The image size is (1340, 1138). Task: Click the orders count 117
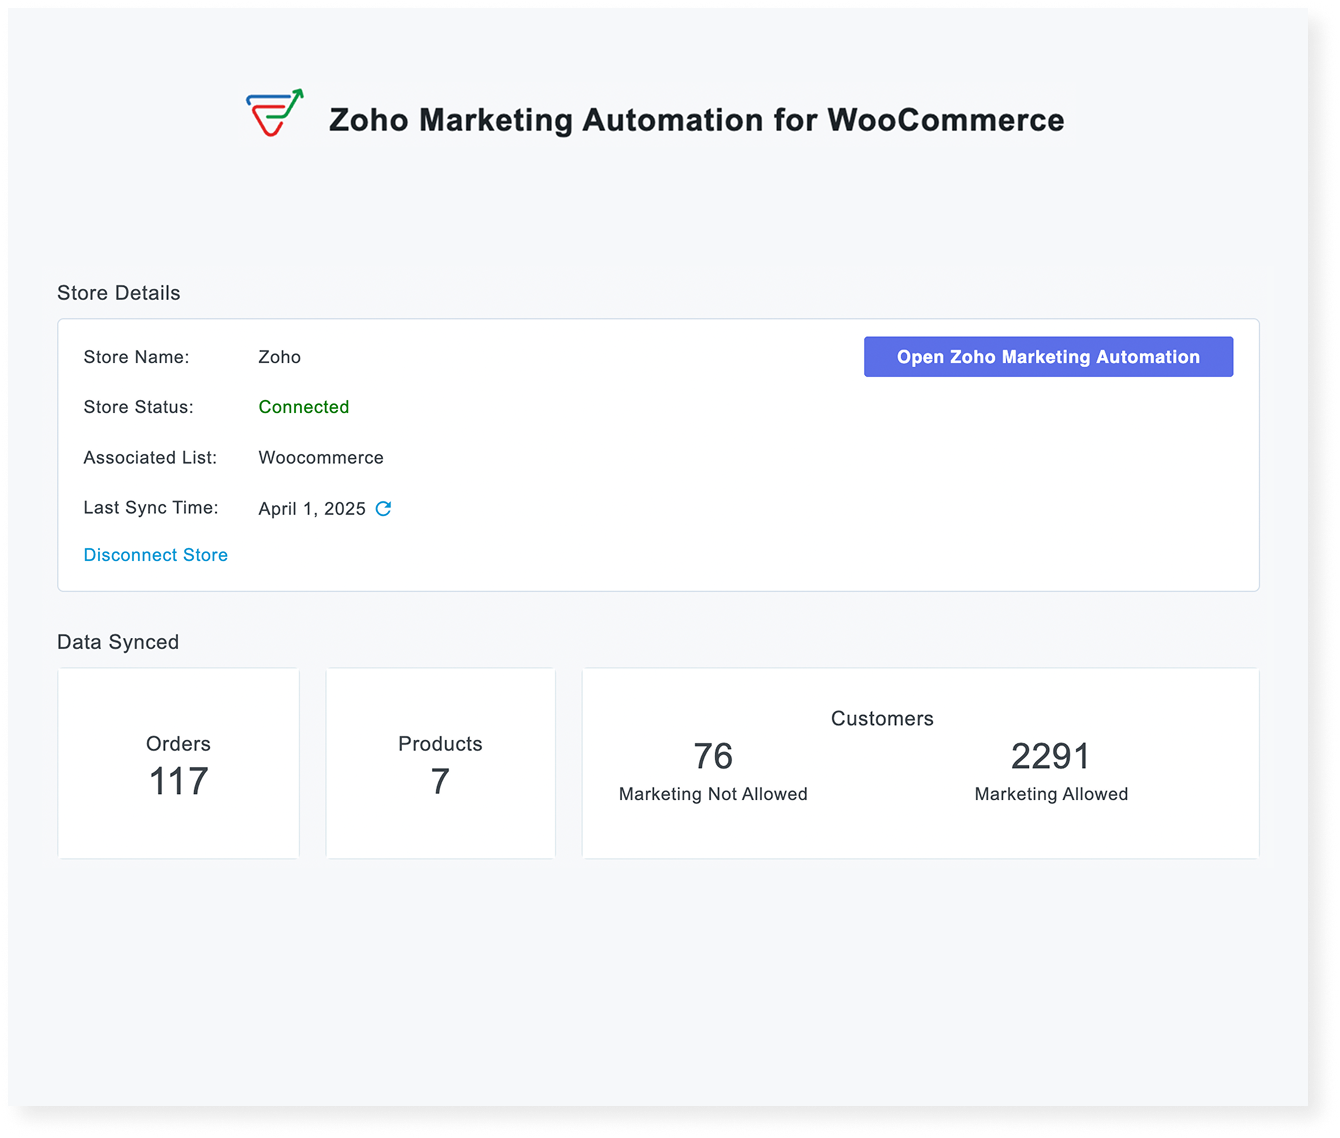(179, 781)
